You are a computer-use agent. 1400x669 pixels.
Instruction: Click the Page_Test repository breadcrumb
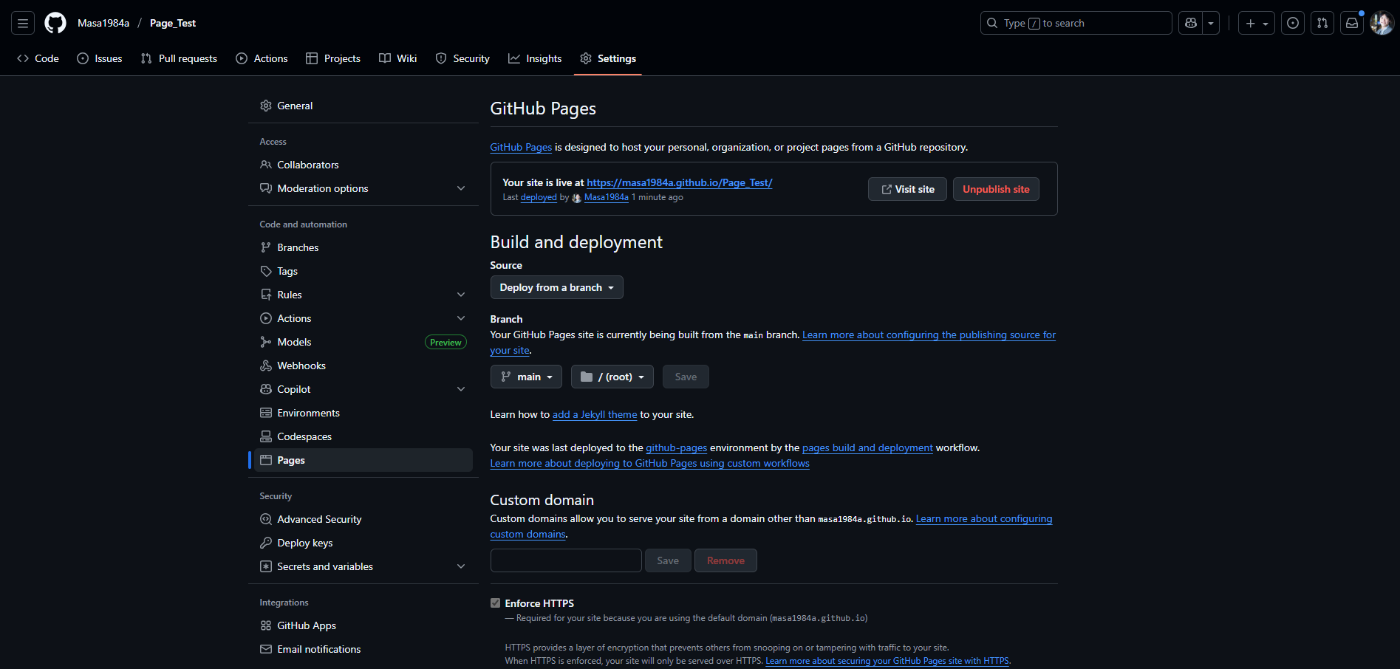click(173, 23)
